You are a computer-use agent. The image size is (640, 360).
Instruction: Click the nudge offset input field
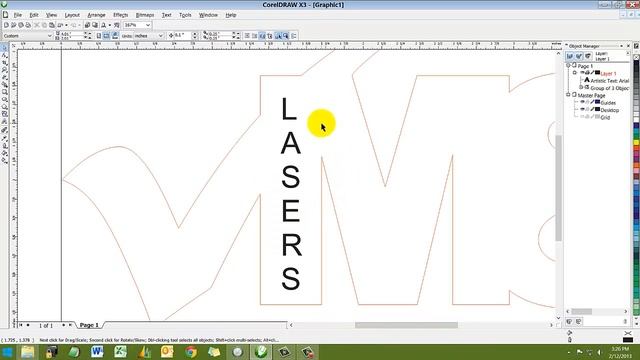[182, 36]
